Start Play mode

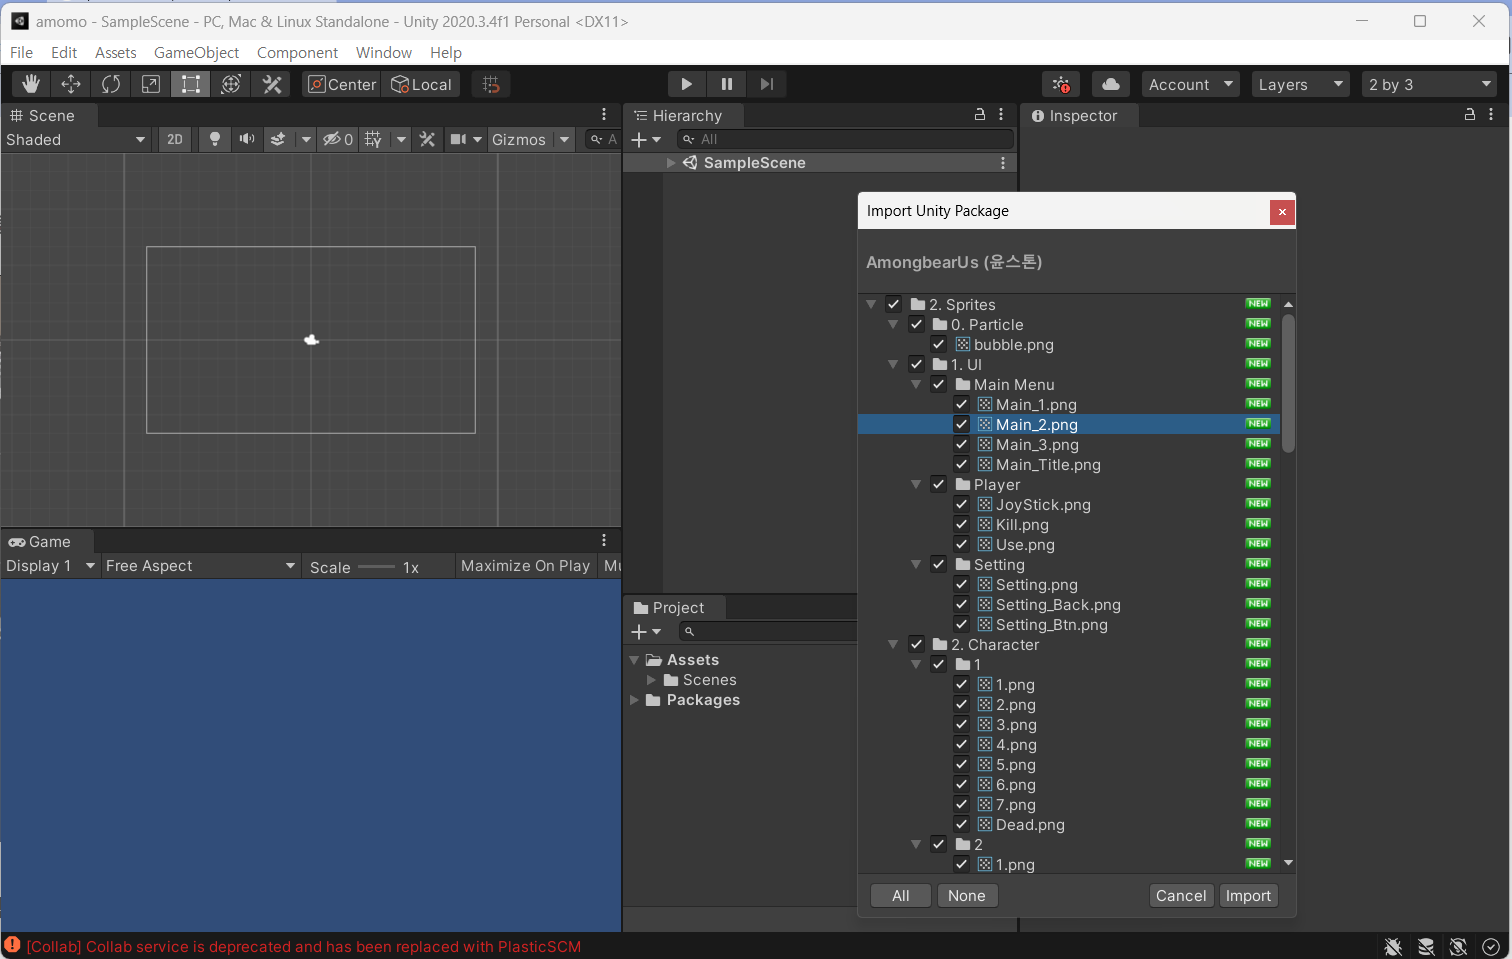(686, 84)
